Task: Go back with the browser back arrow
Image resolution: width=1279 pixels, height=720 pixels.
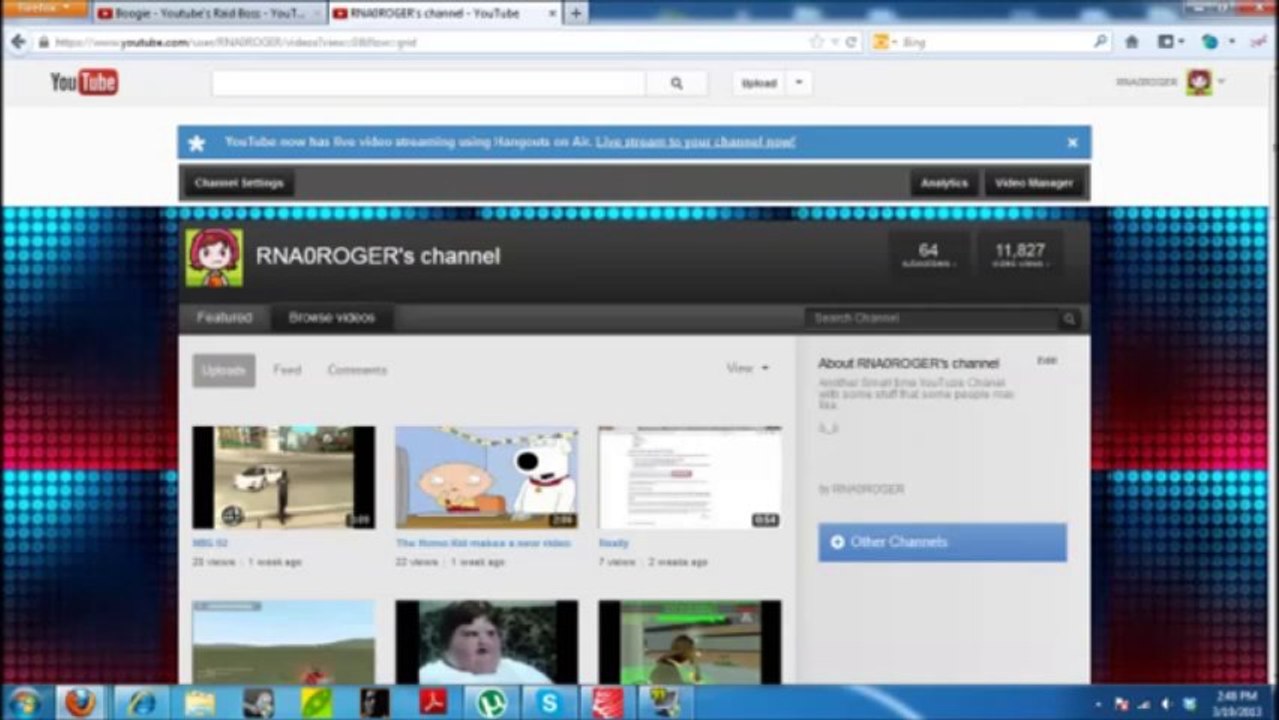Action: pos(18,42)
